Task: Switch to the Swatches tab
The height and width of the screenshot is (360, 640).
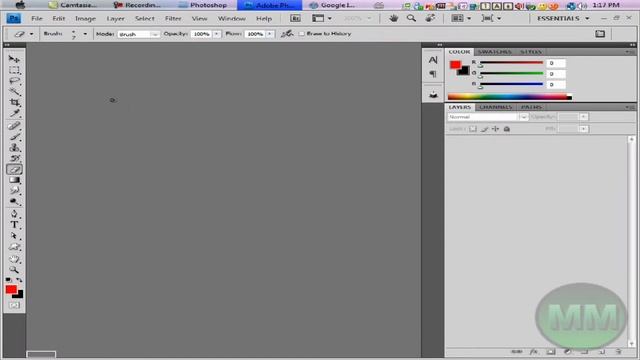Action: click(494, 52)
